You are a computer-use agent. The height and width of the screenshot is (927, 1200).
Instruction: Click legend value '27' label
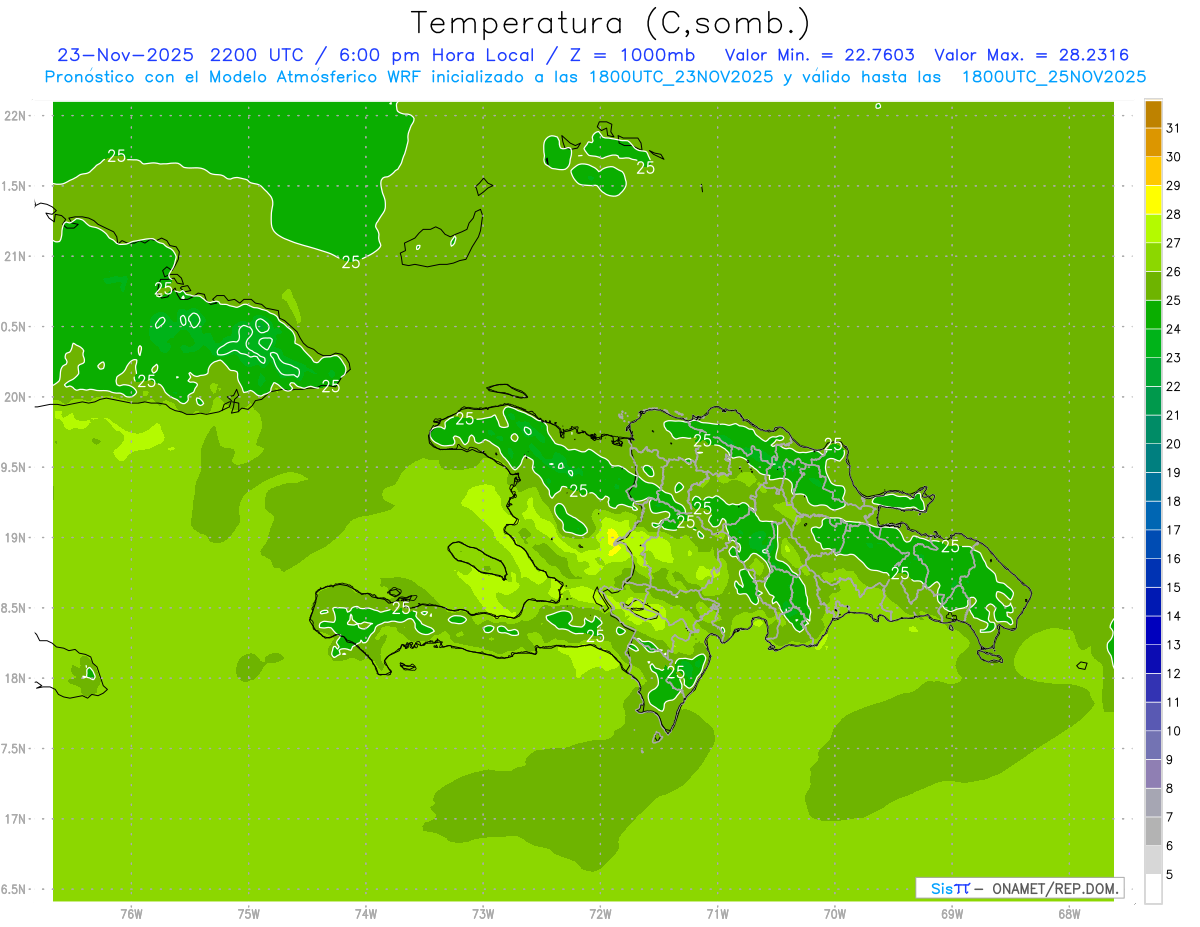(x=1173, y=243)
